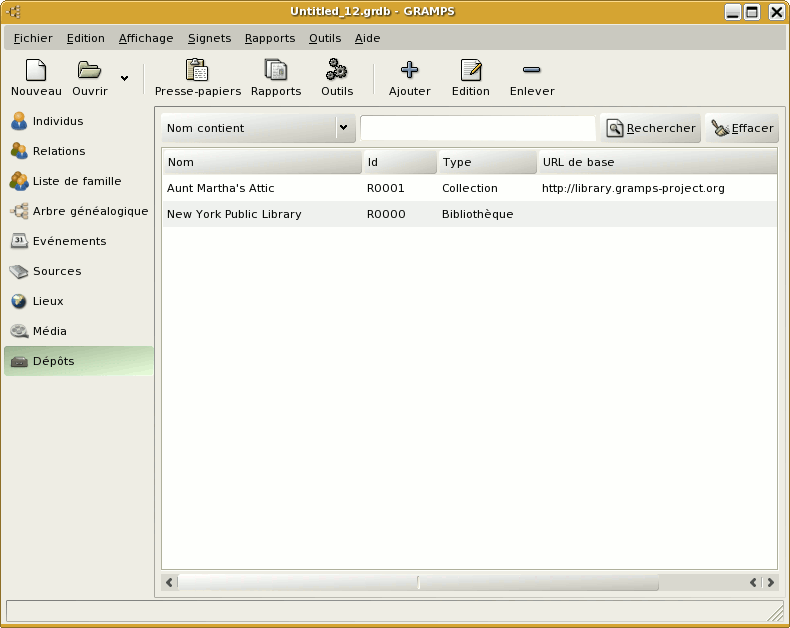Click the Ouvrir folder icon
The width and height of the screenshot is (790, 628).
coord(89,71)
